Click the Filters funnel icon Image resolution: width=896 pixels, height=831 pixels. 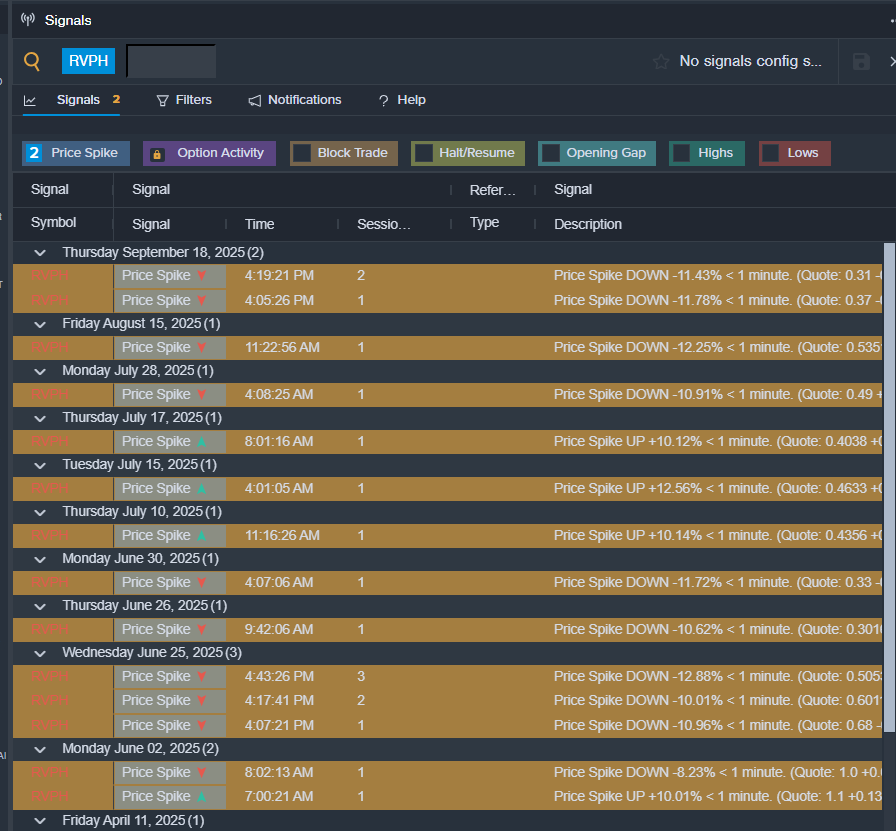163,100
